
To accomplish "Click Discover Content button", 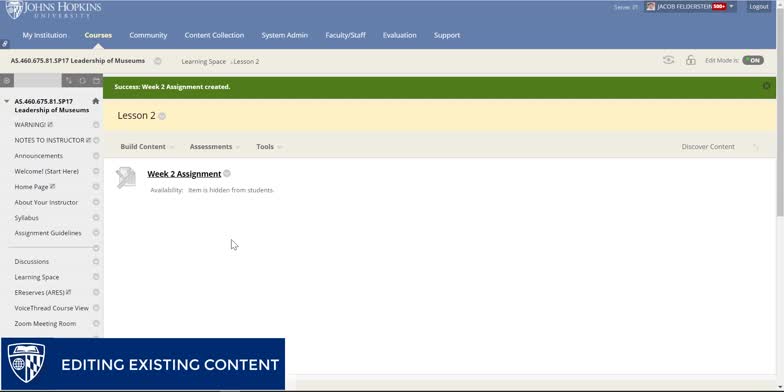I will tap(708, 146).
